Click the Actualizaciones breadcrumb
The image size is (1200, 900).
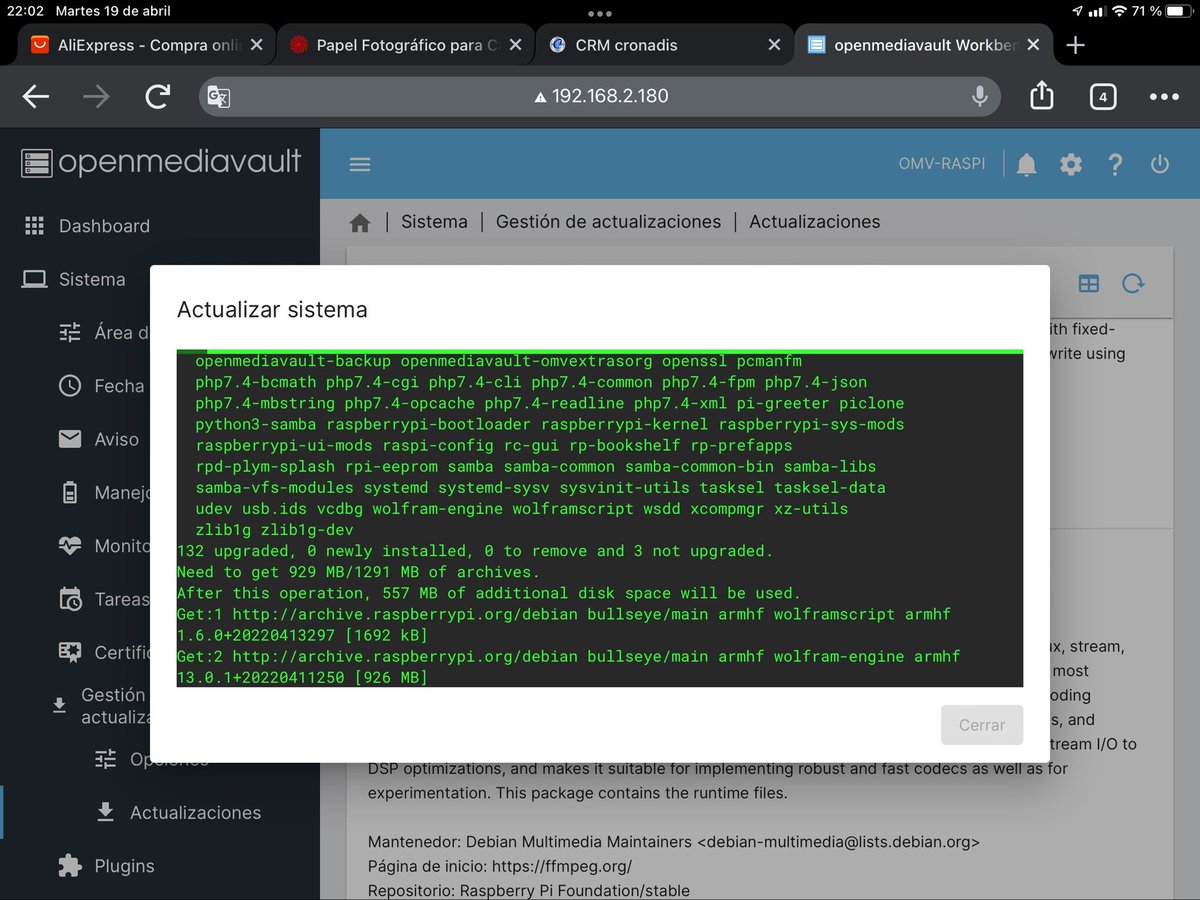click(x=815, y=222)
